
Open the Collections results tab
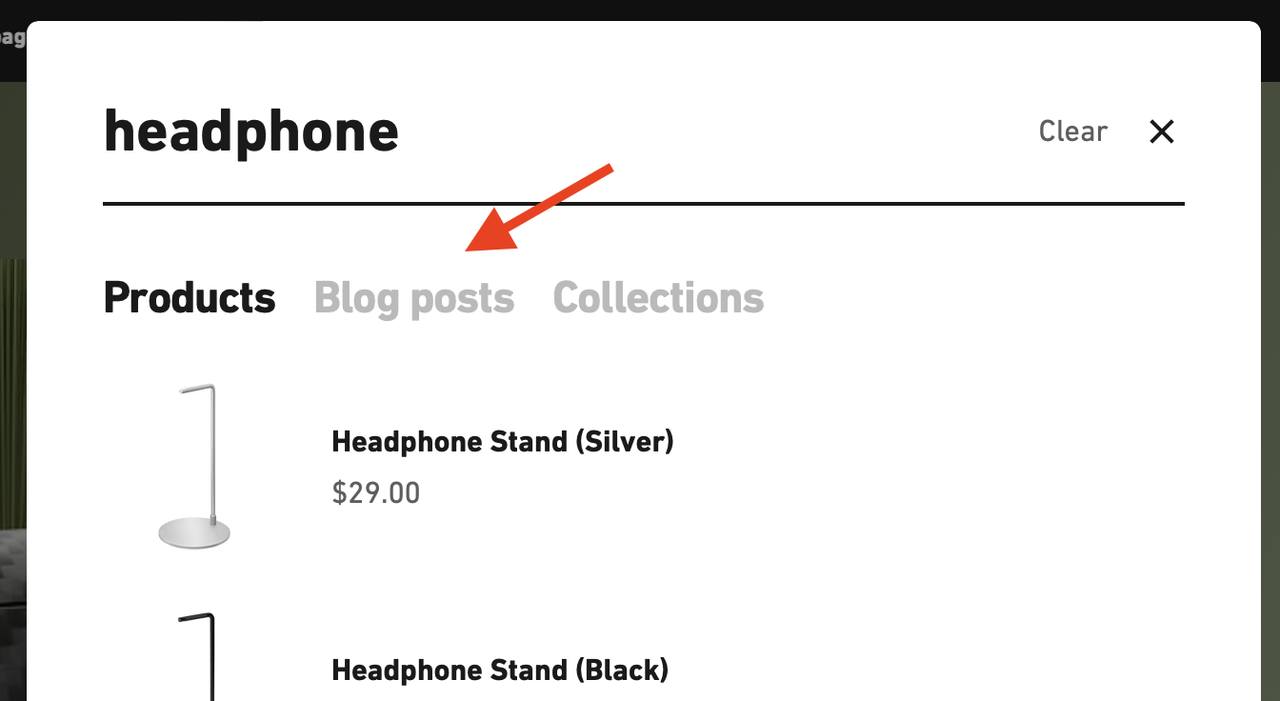658,298
